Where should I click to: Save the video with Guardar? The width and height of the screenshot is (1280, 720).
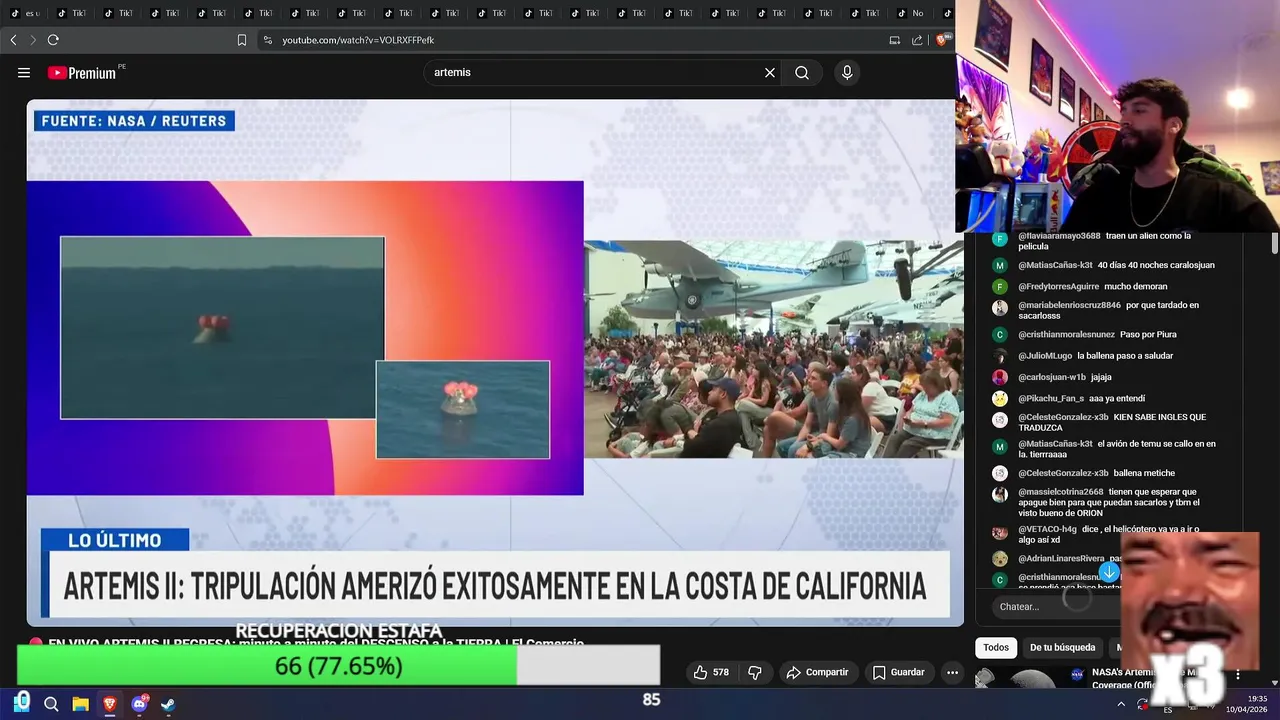tap(898, 673)
